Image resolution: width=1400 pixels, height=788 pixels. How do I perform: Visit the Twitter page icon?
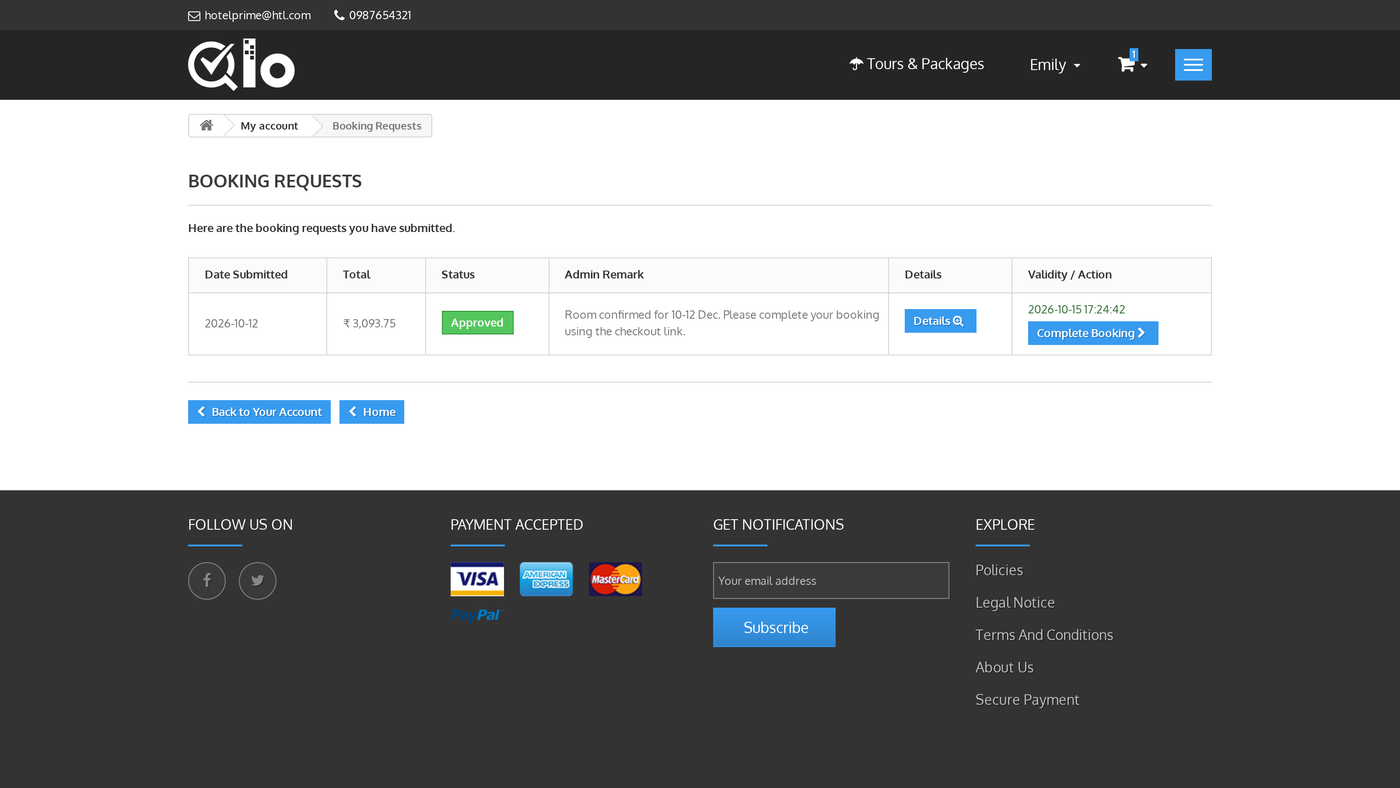258,581
